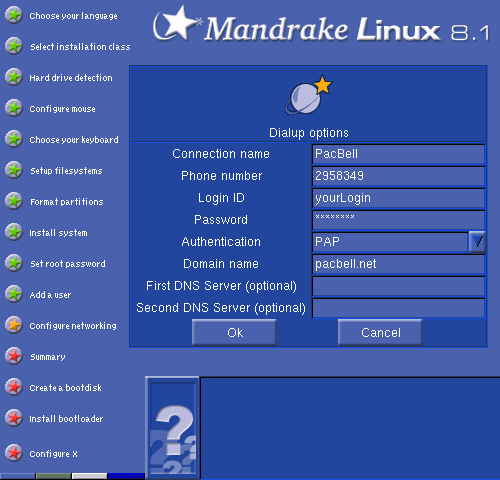Click the star beside Format partitions

(x=14, y=201)
